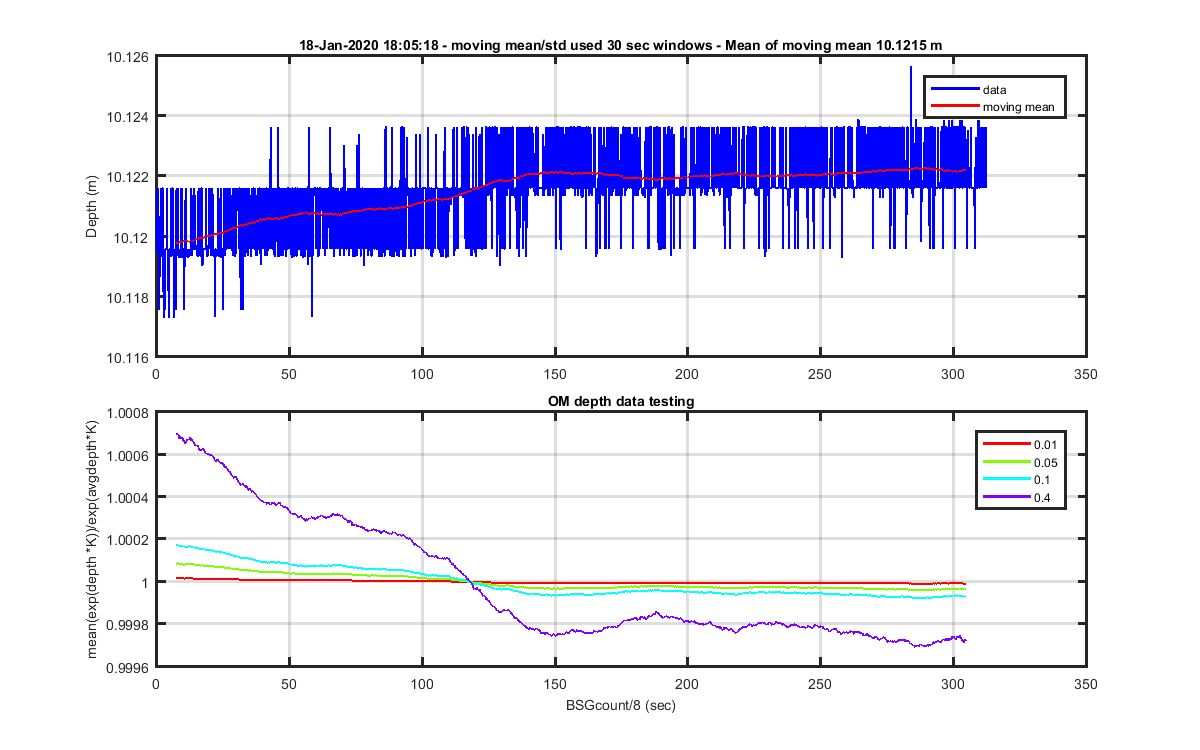
Task: Select the '100' x-tick under the OM testing plot
Action: click(x=422, y=684)
